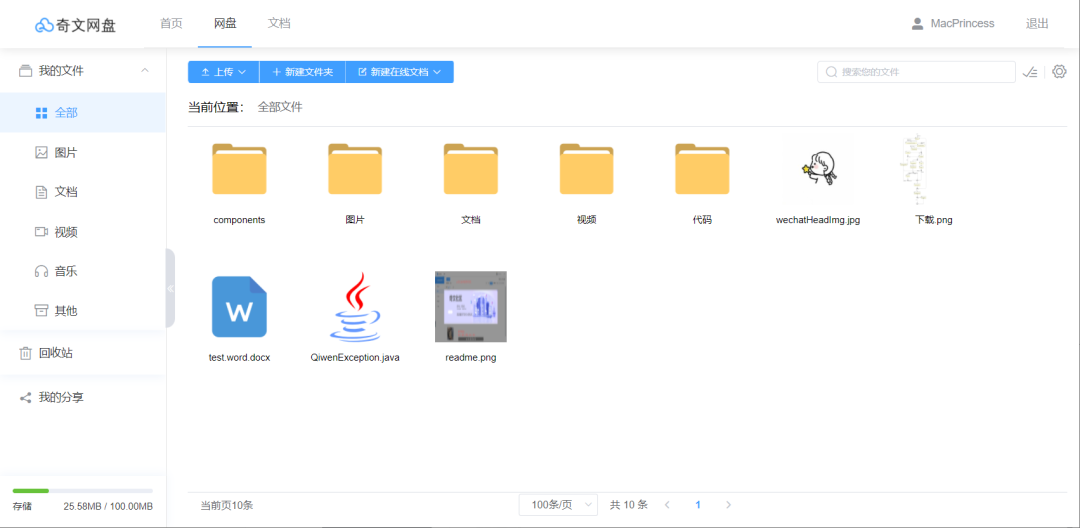
Task: Go to the previous page arrow
Action: pyautogui.click(x=667, y=505)
